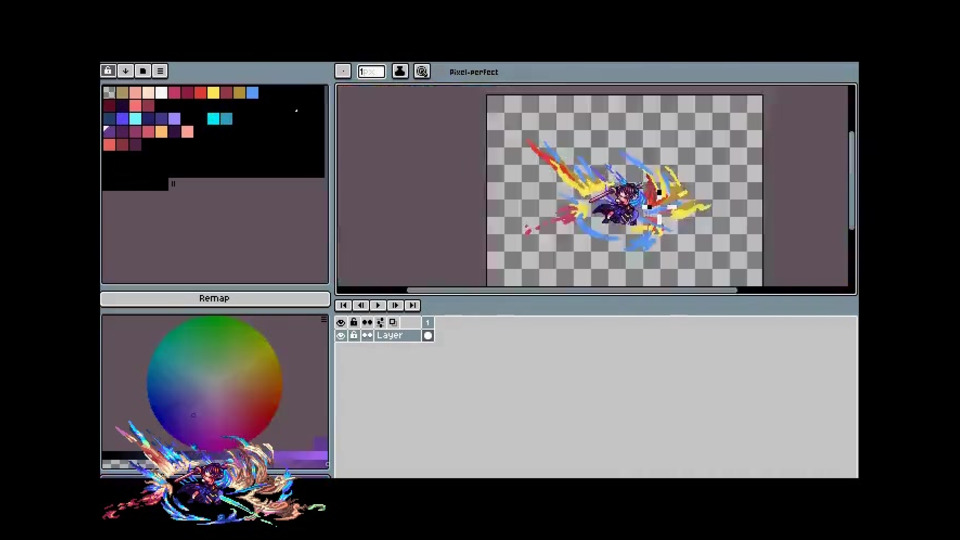Click the timeline header overlapping squares icon

tap(393, 322)
